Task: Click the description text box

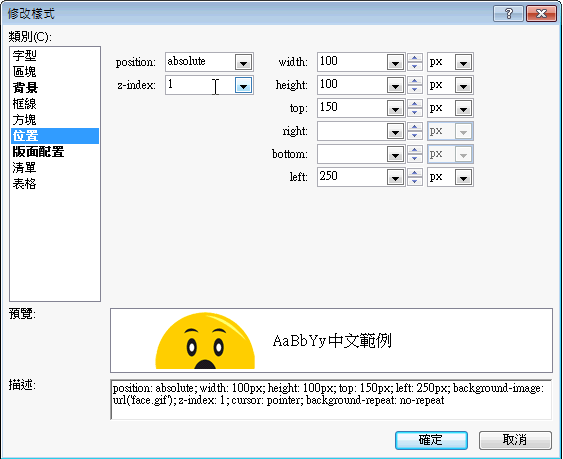Action: click(x=331, y=399)
